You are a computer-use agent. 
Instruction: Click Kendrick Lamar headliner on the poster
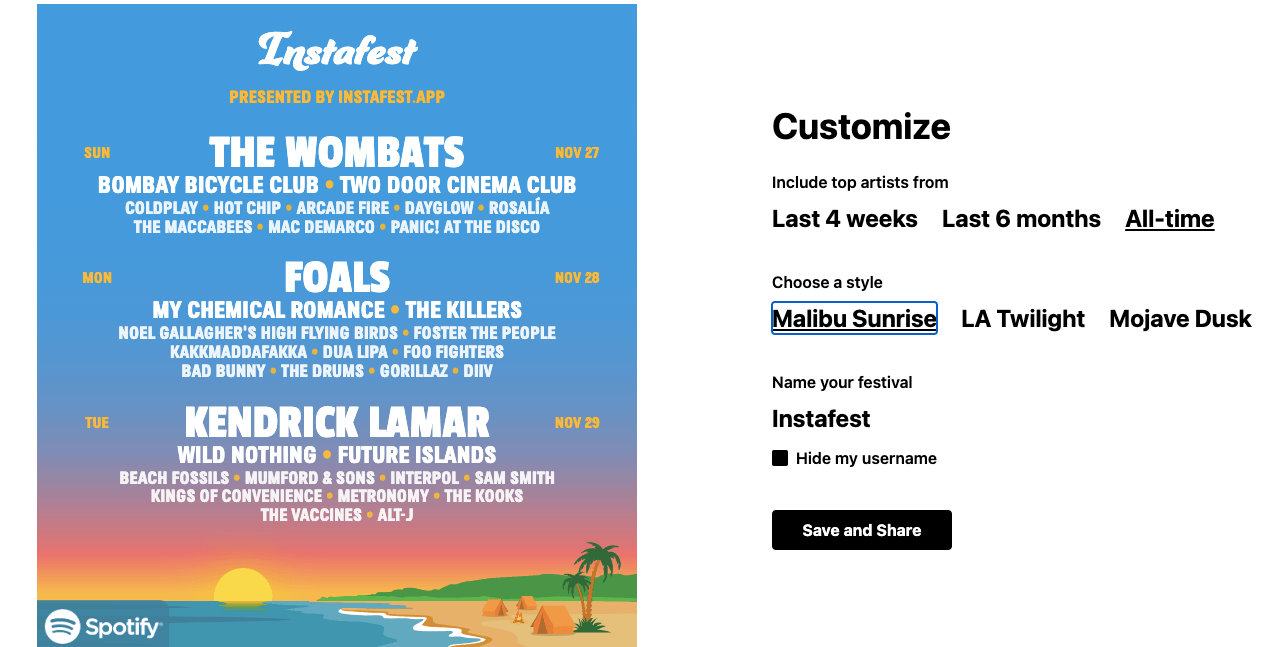click(x=337, y=423)
